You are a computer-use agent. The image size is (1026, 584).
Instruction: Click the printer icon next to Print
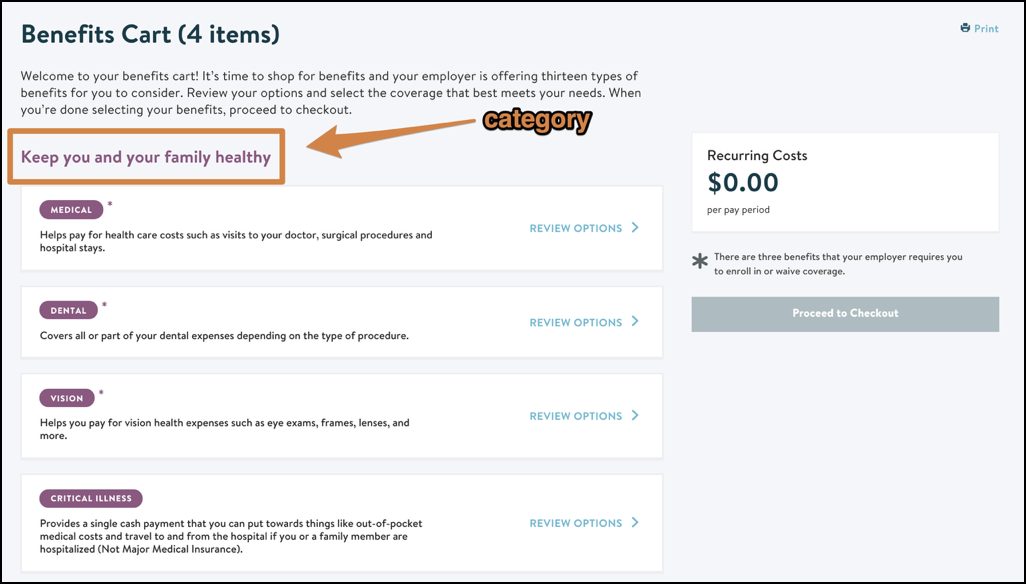coord(965,28)
